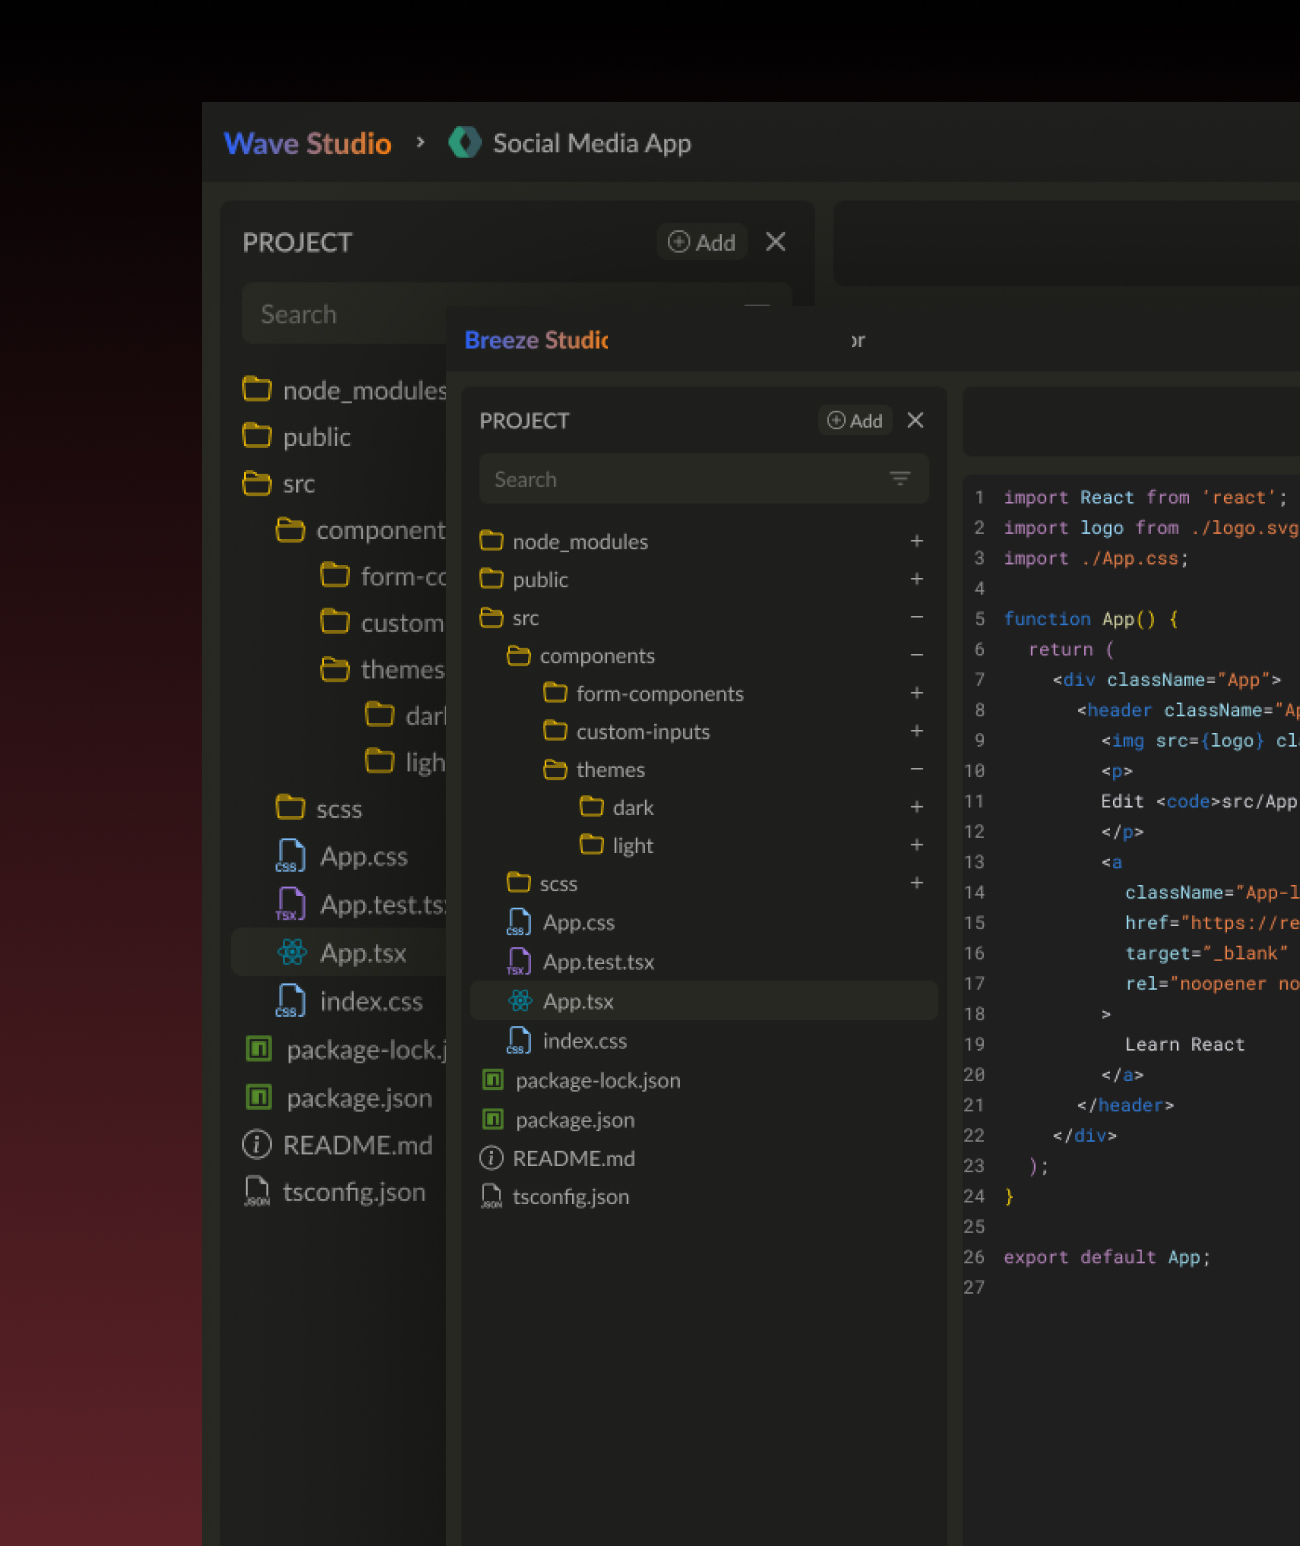Expand custom-inputs with its plus icon
Screen dimensions: 1300x1546
916,731
